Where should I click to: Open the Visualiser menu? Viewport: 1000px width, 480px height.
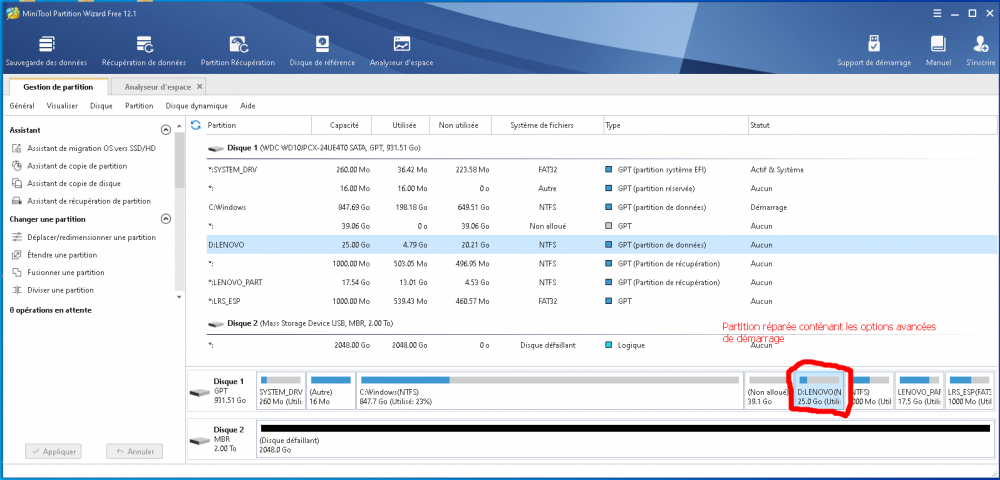click(62, 106)
